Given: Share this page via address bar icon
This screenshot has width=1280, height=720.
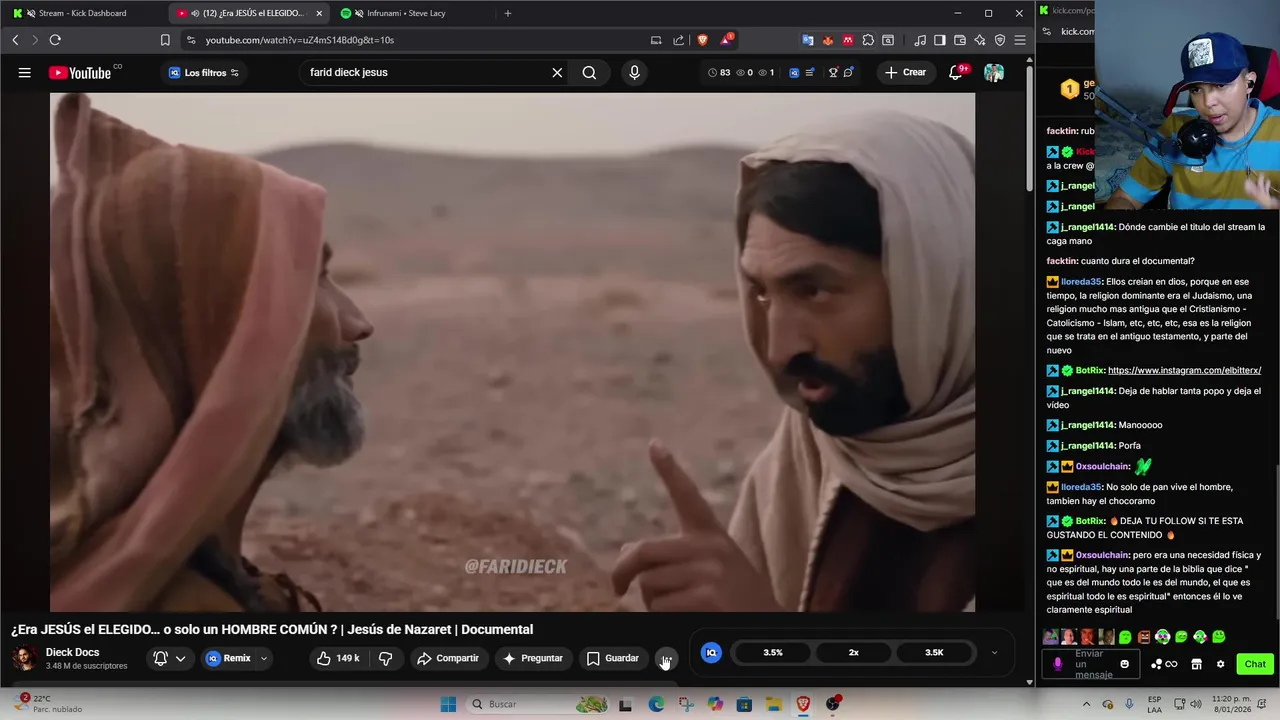Looking at the screenshot, I should pyautogui.click(x=679, y=40).
